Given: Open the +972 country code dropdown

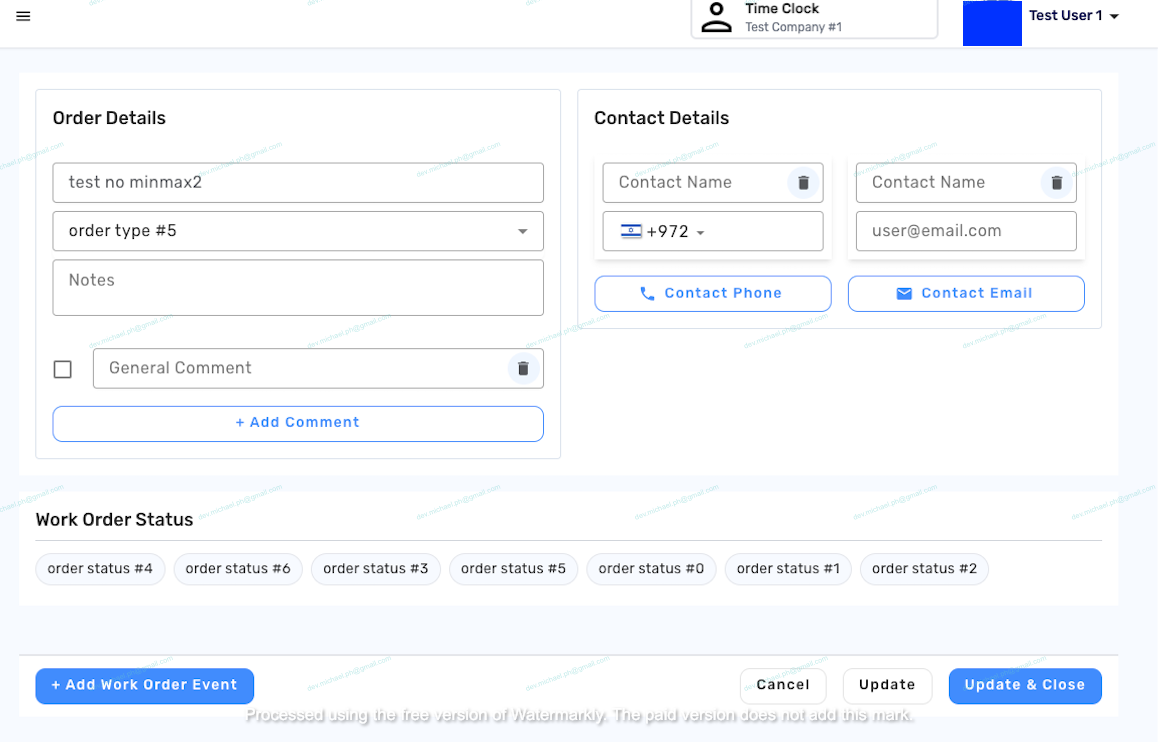Looking at the screenshot, I should pyautogui.click(x=700, y=232).
